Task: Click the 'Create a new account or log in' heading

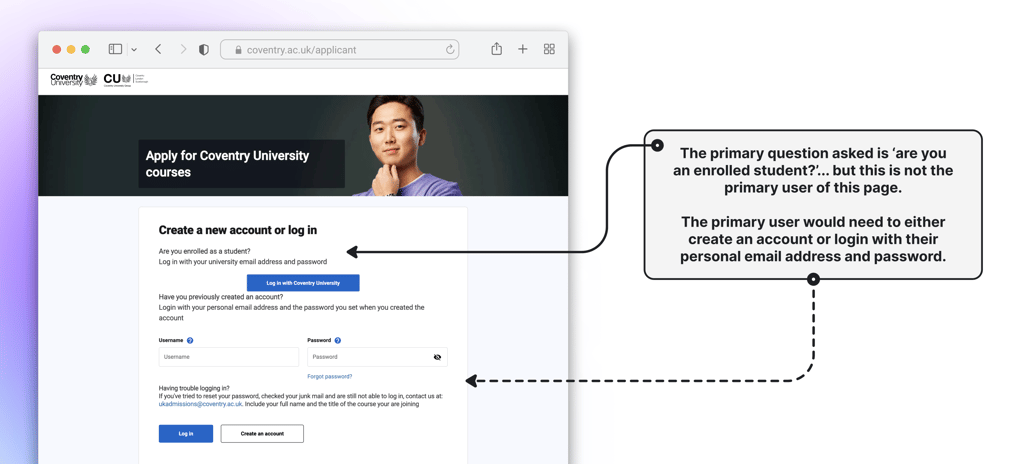Action: [x=238, y=230]
